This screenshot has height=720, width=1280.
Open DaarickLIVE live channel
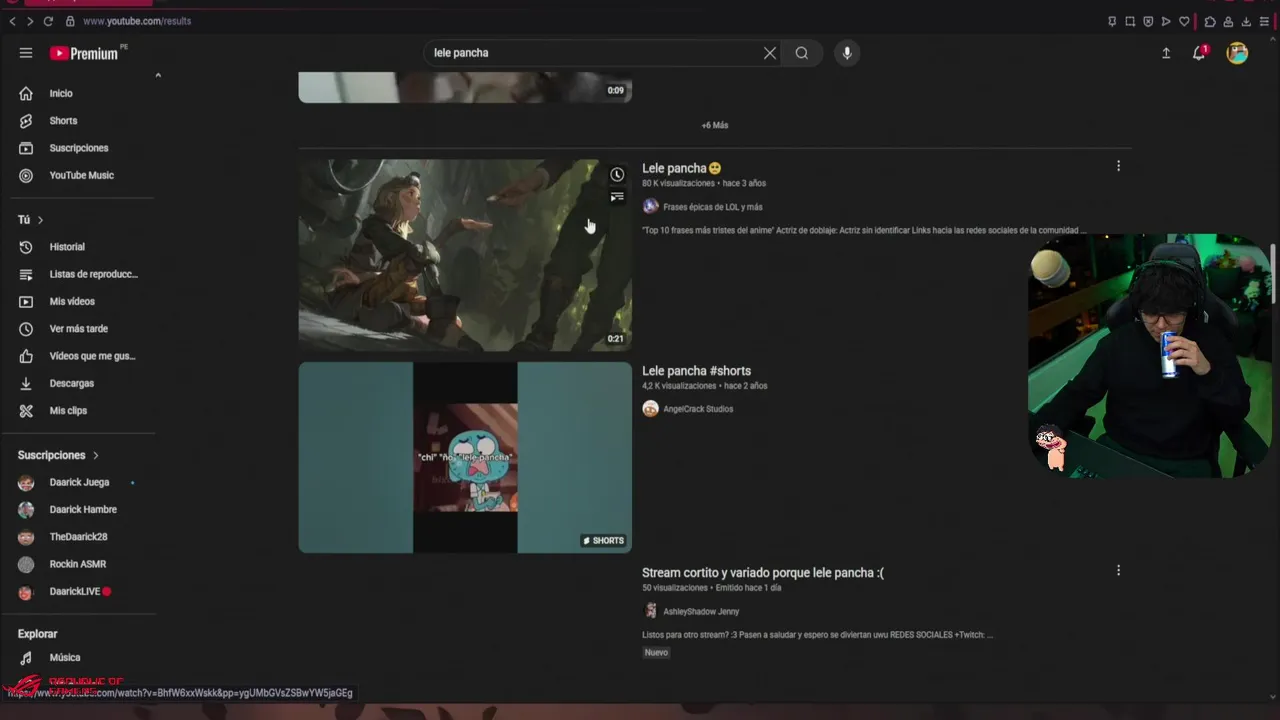pyautogui.click(x=80, y=591)
